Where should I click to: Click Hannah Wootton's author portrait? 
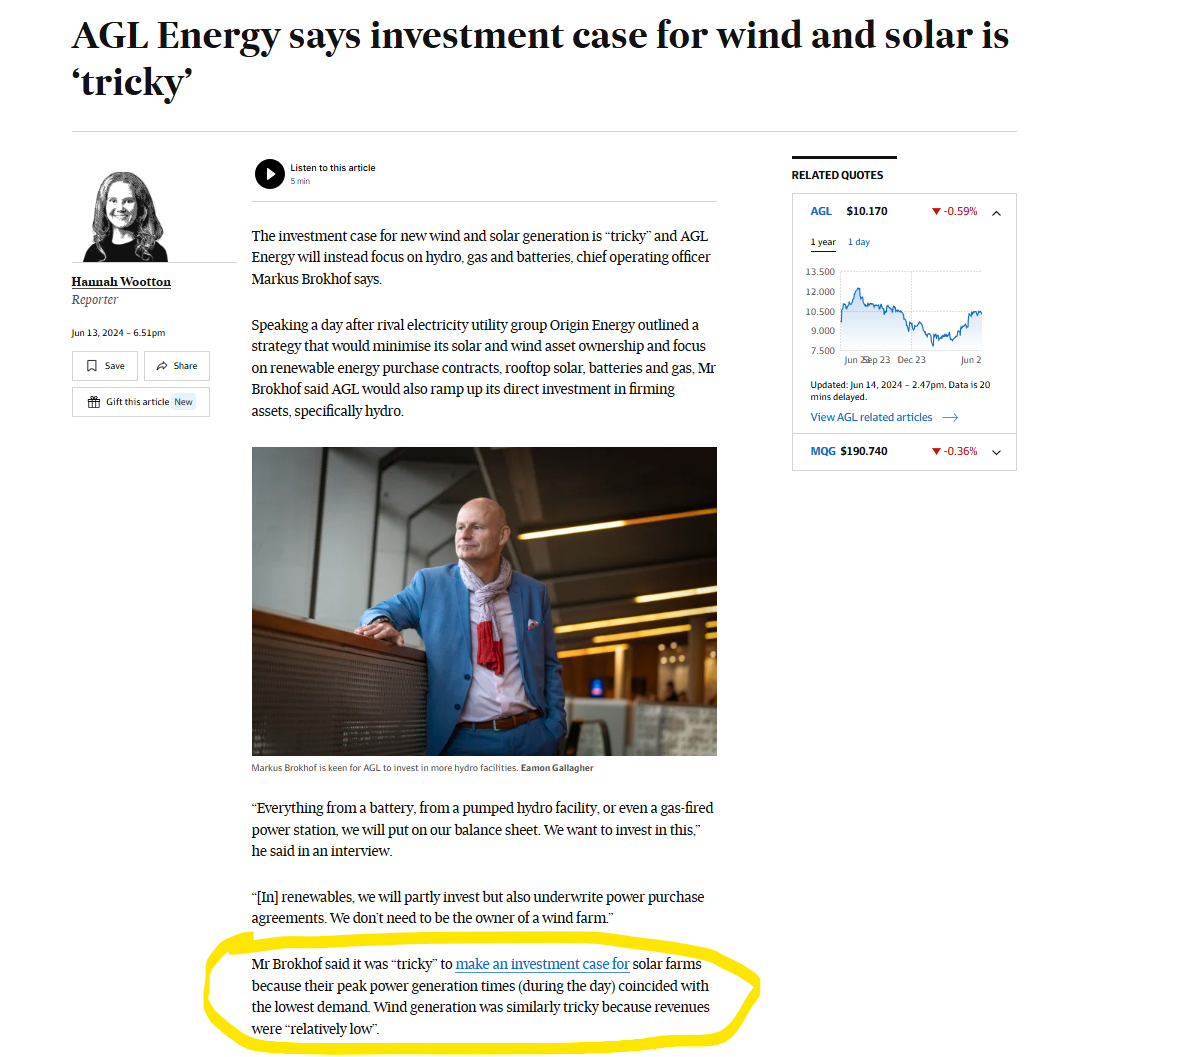tap(125, 216)
